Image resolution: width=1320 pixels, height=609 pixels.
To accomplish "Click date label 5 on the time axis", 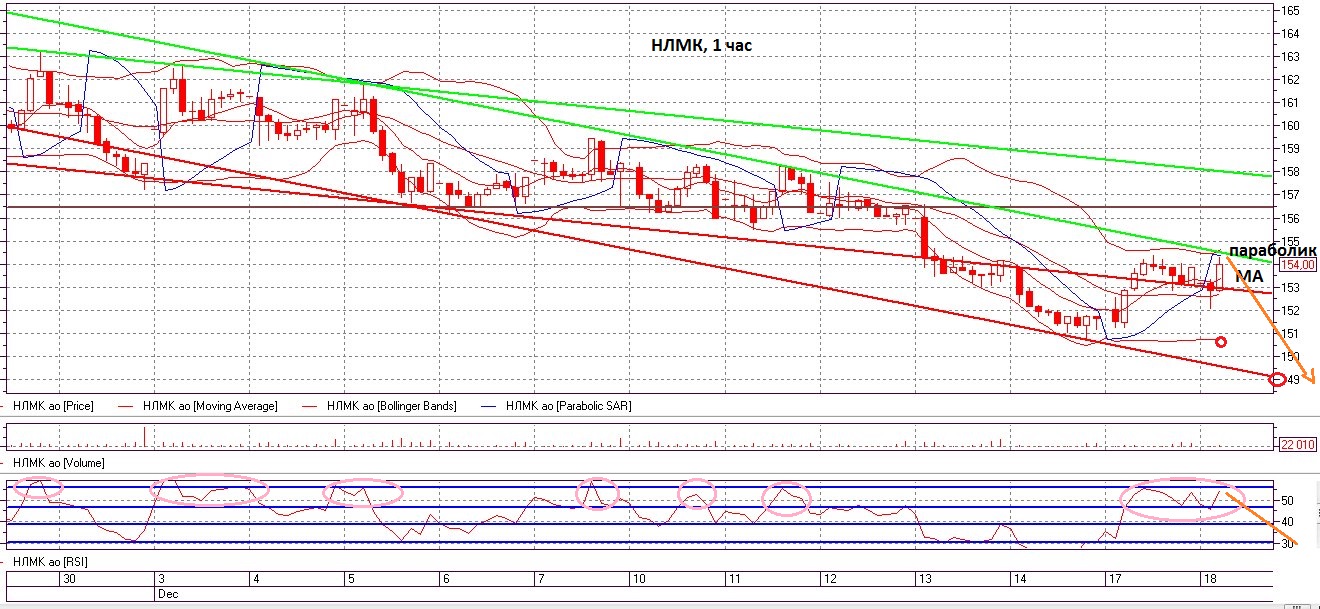I will click(349, 579).
